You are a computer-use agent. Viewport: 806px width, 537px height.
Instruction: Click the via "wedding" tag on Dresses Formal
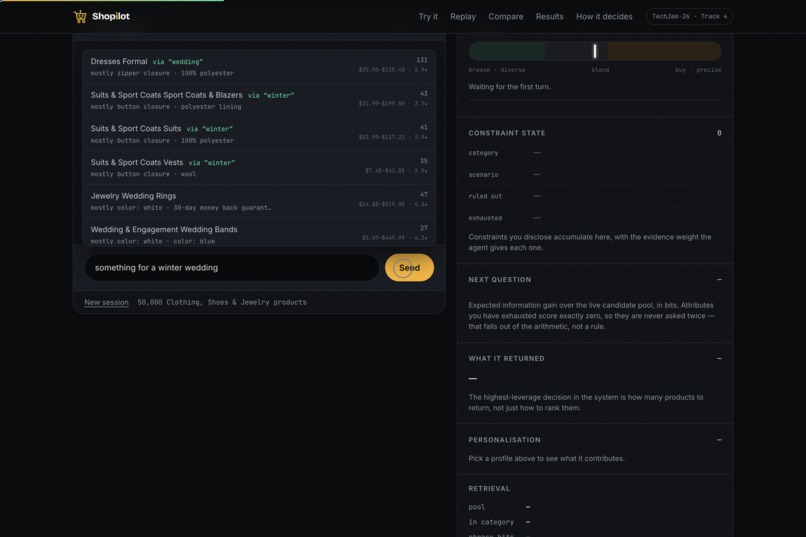pyautogui.click(x=178, y=62)
